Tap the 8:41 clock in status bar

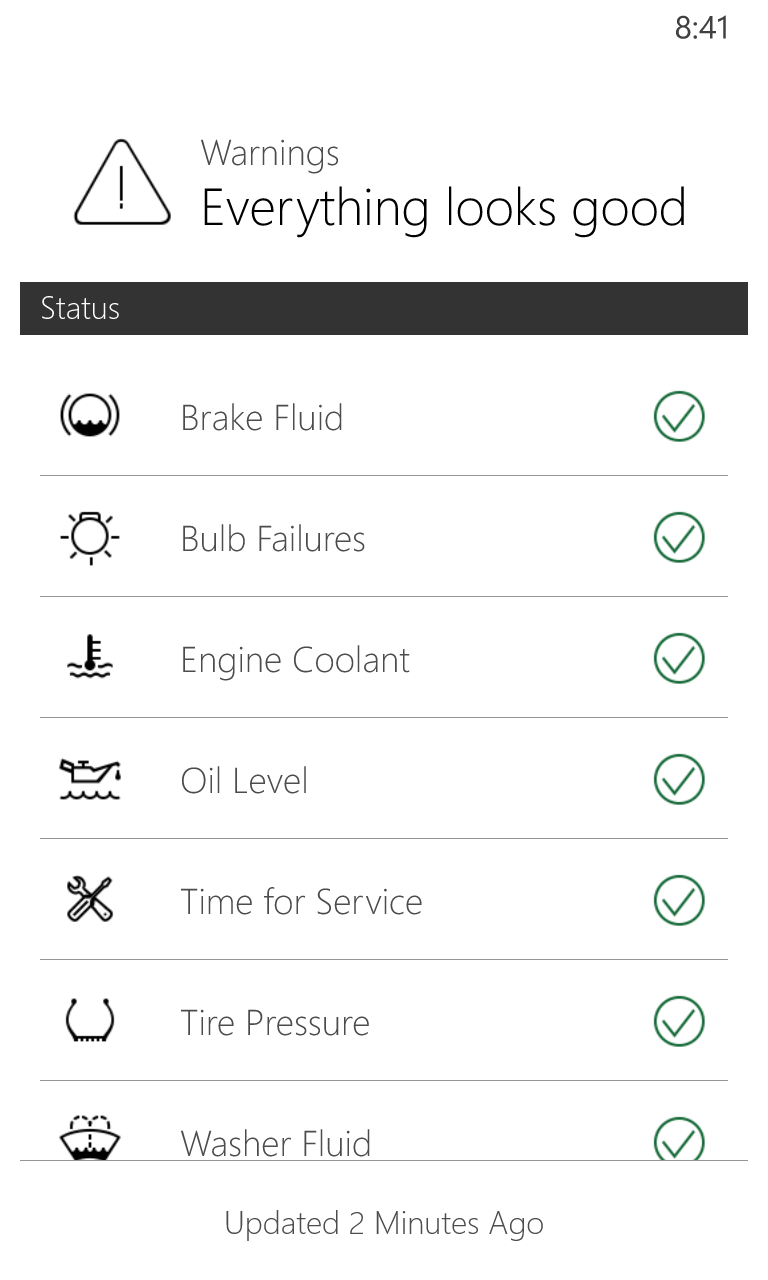pyautogui.click(x=701, y=28)
